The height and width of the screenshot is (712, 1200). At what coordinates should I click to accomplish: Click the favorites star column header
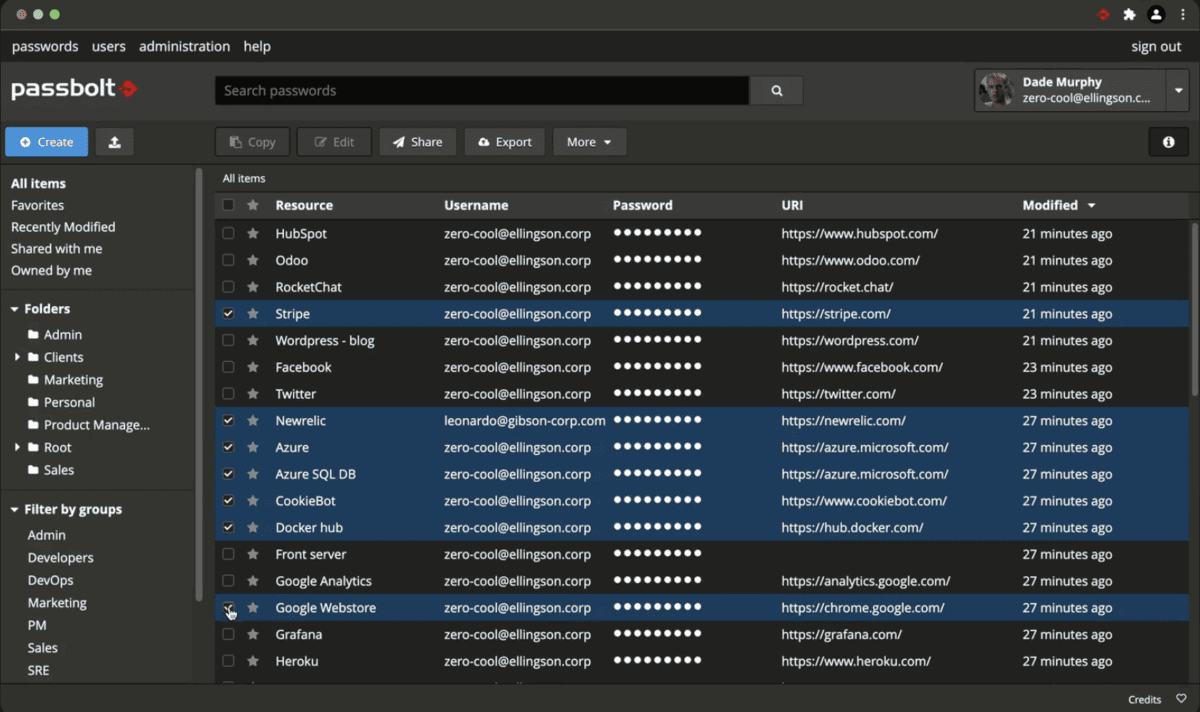click(x=253, y=205)
